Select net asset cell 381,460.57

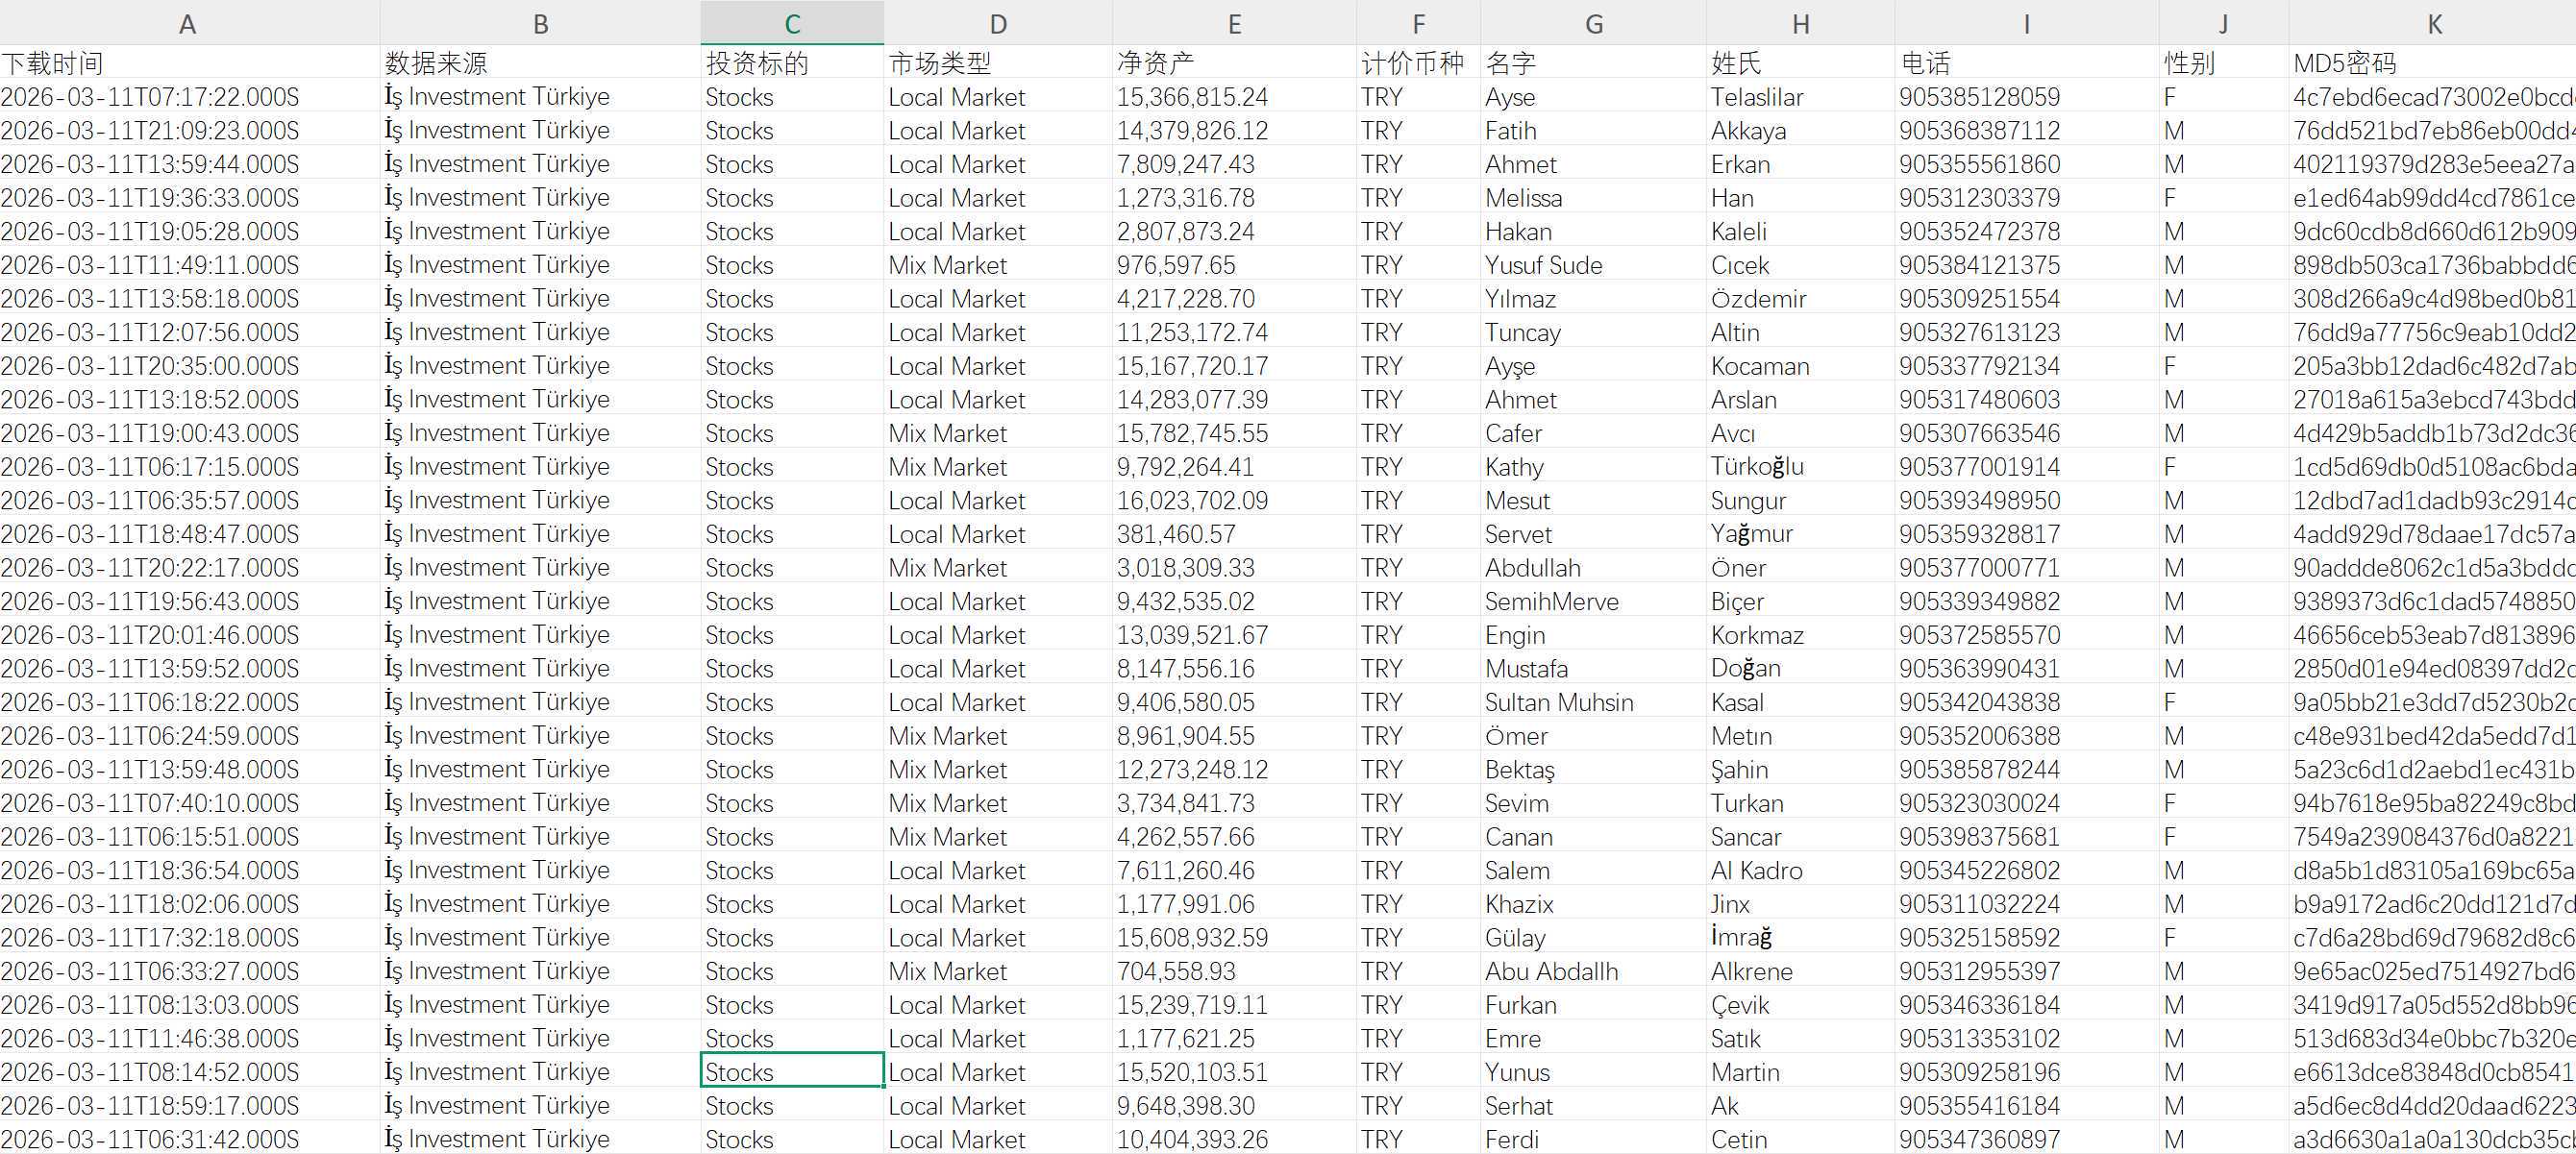pos(1234,534)
